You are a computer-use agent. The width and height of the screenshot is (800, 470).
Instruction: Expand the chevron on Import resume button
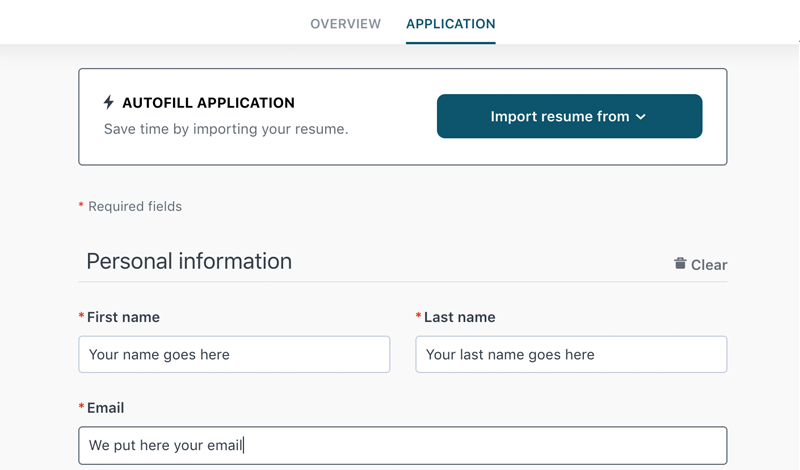pyautogui.click(x=641, y=117)
